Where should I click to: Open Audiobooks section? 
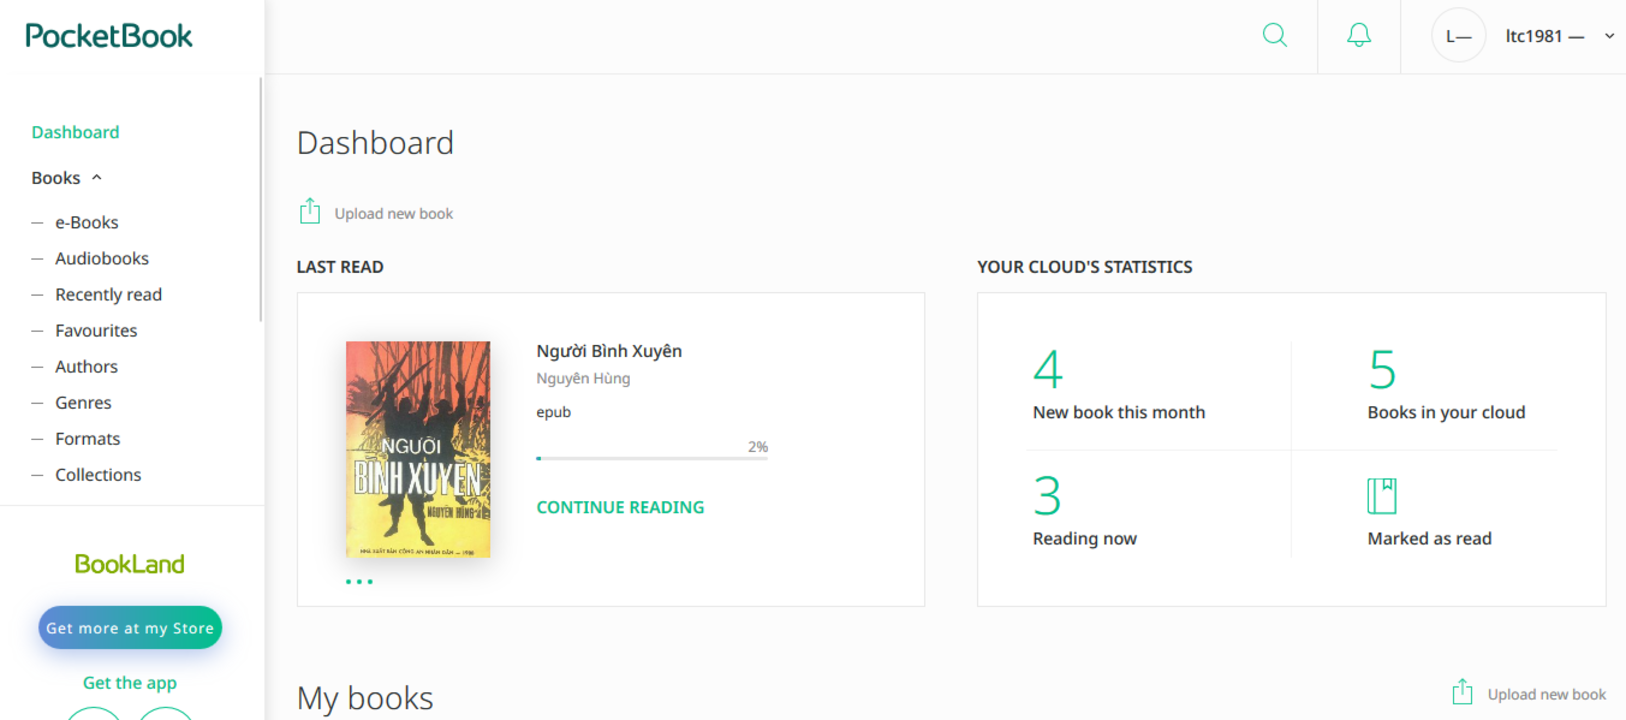pos(102,258)
